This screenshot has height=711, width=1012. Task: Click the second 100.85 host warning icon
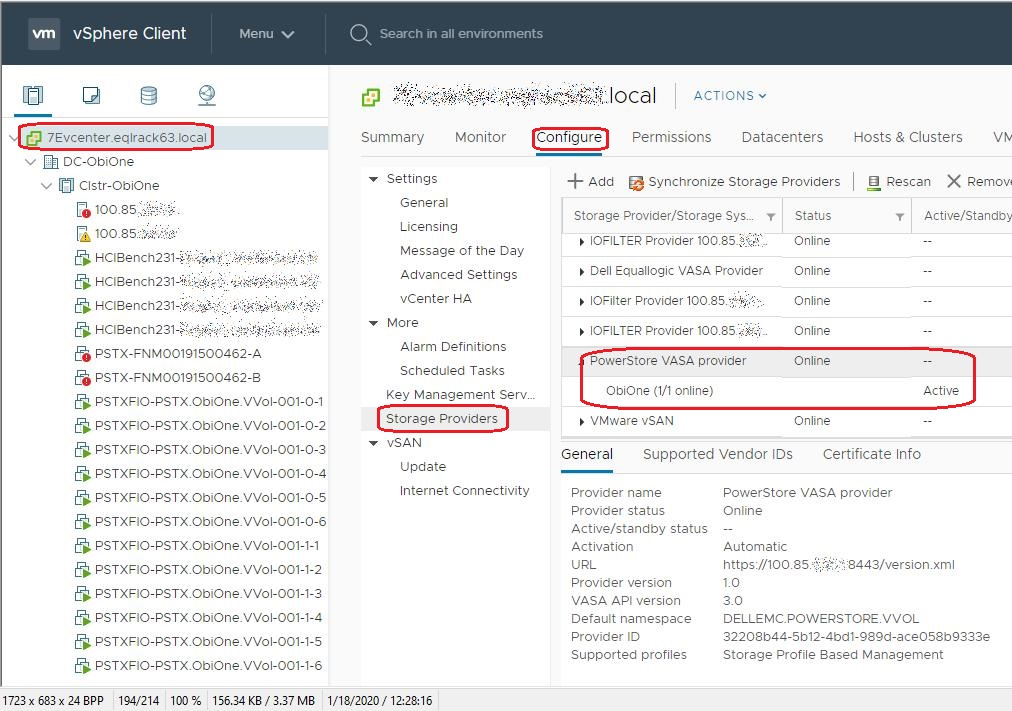(x=83, y=234)
